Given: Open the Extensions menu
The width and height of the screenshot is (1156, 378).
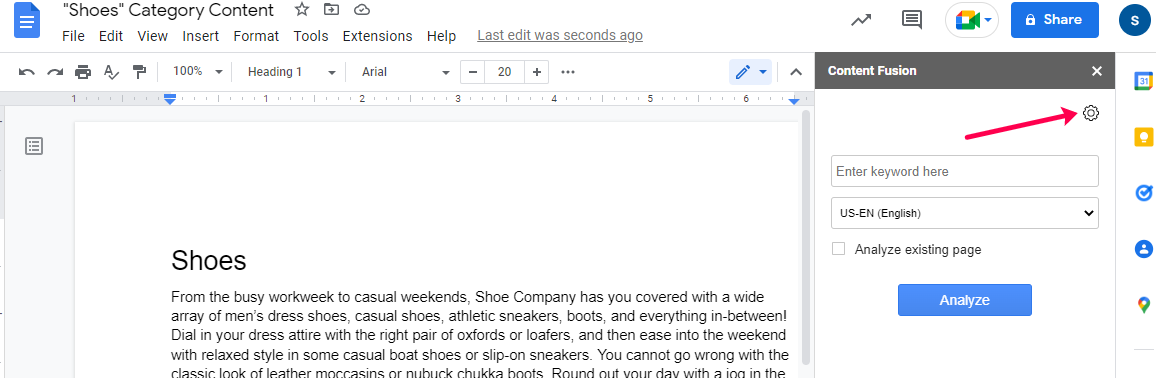Looking at the screenshot, I should tap(377, 36).
